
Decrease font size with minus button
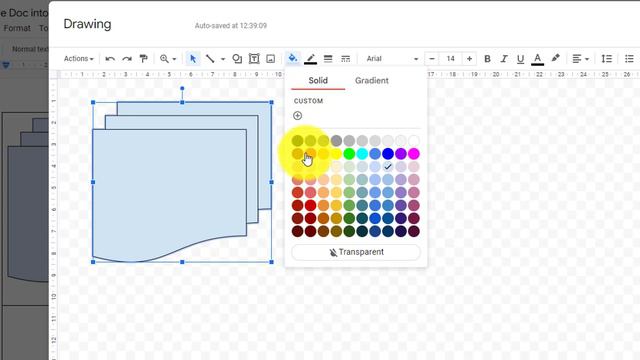click(x=432, y=59)
